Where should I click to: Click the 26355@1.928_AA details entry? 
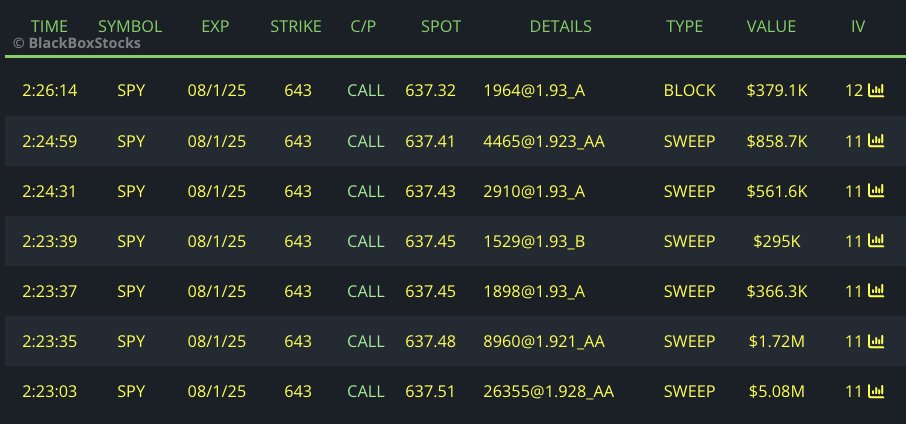coord(548,391)
